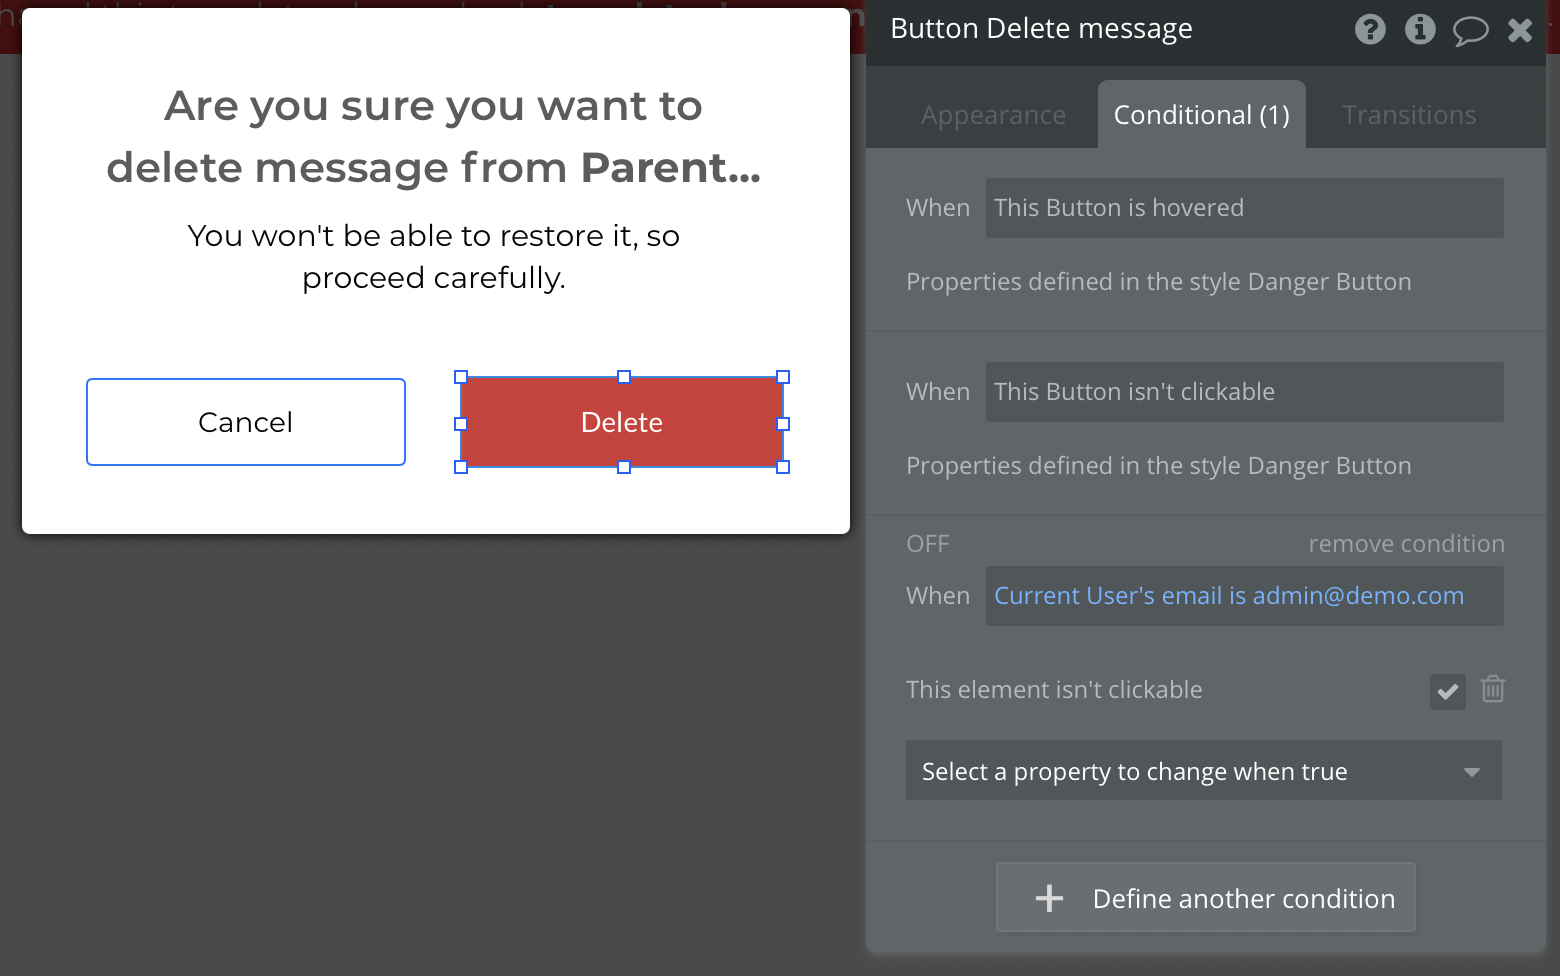Click "Define another condition" button
The width and height of the screenshot is (1560, 976).
tap(1205, 898)
